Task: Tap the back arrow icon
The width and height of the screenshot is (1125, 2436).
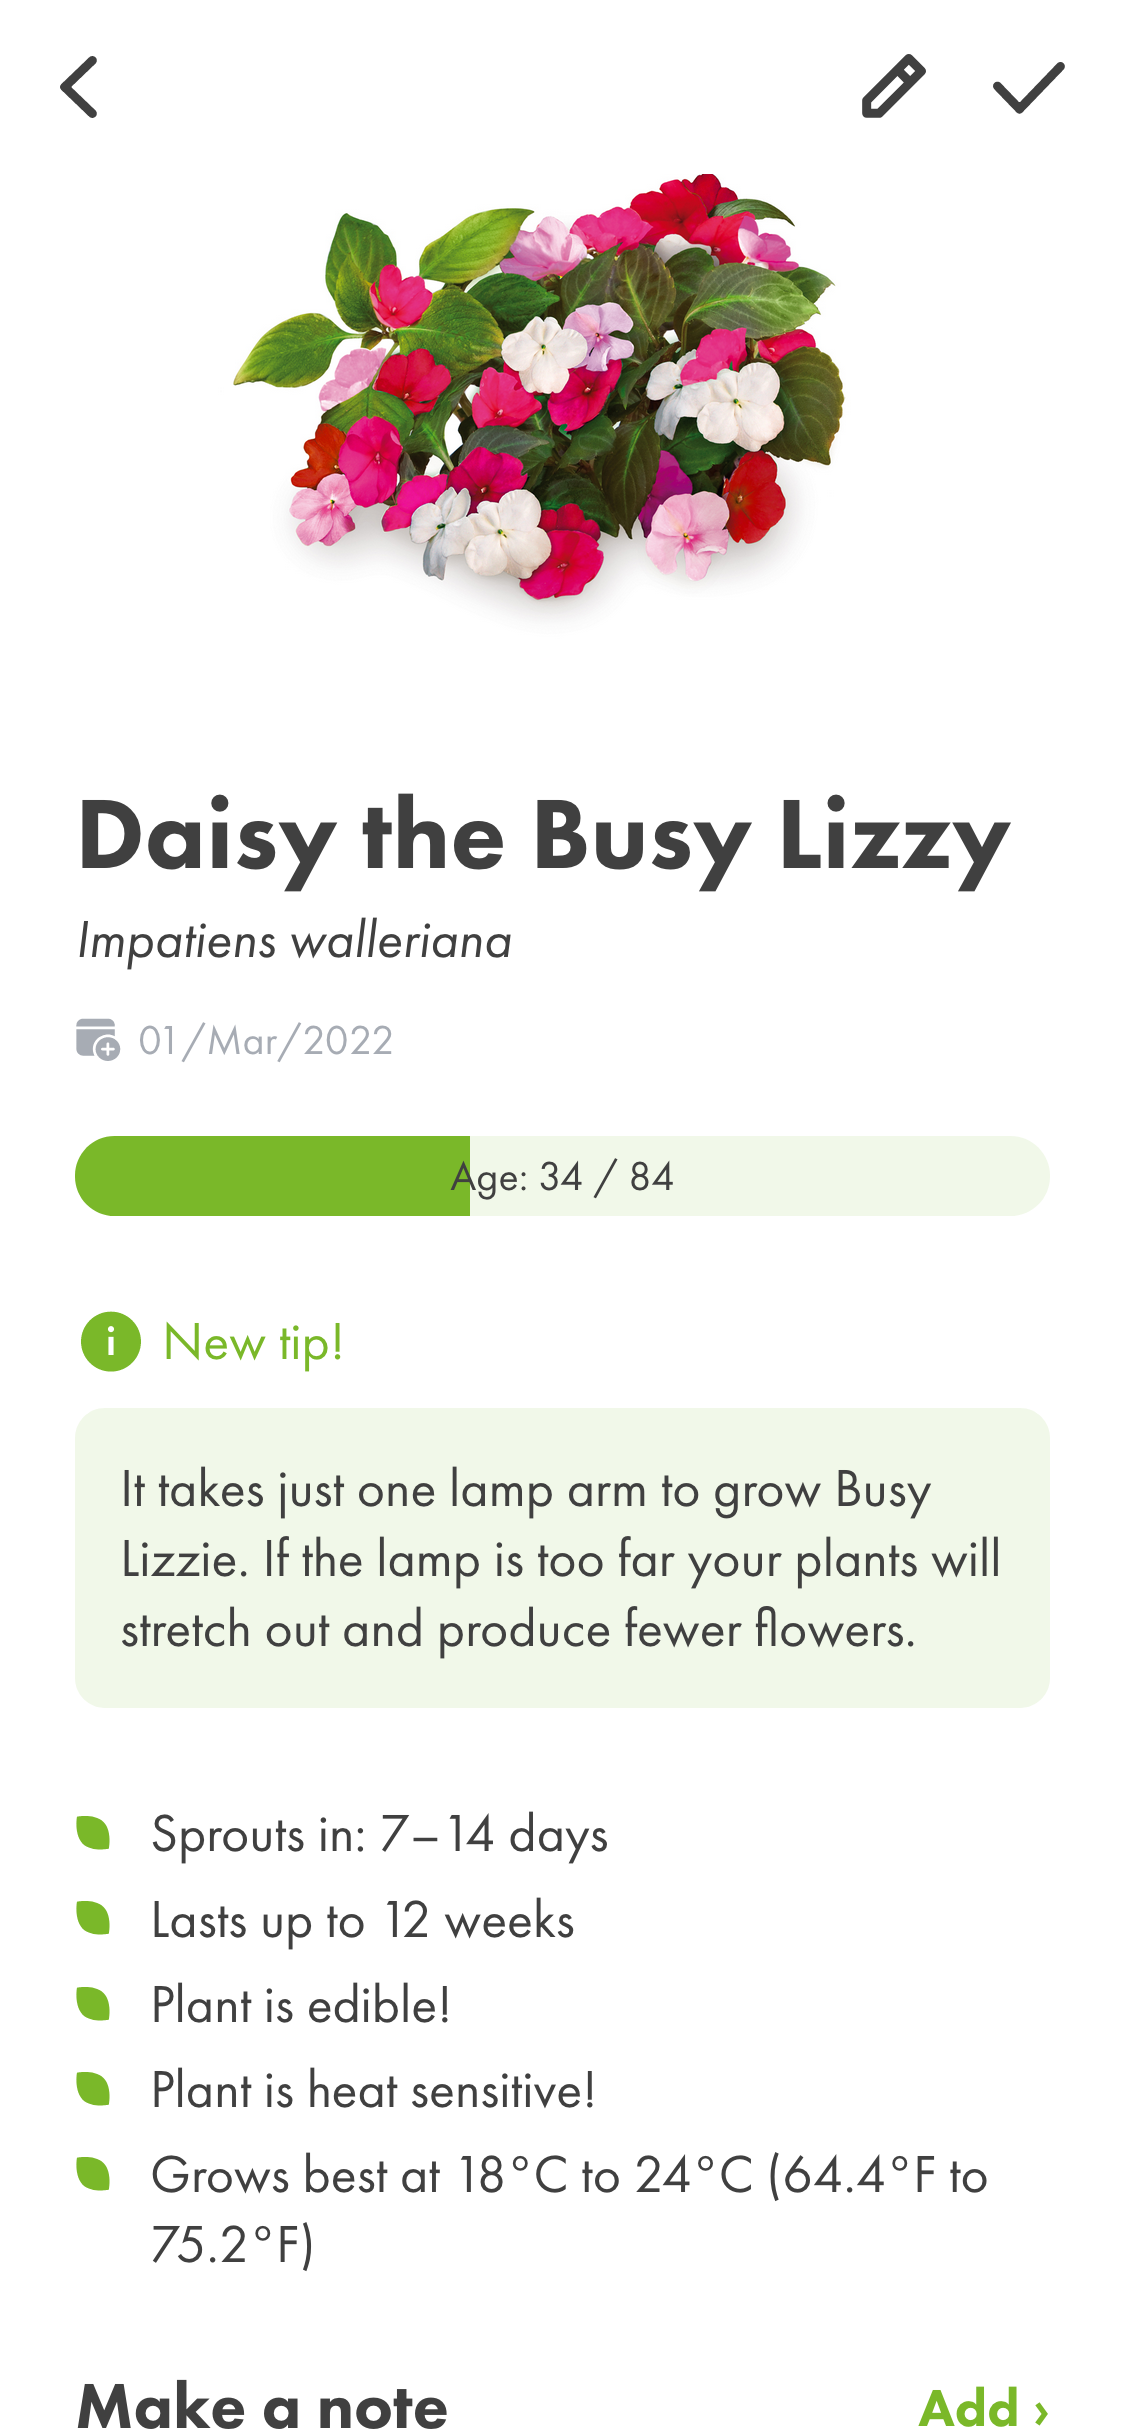Action: [x=80, y=87]
